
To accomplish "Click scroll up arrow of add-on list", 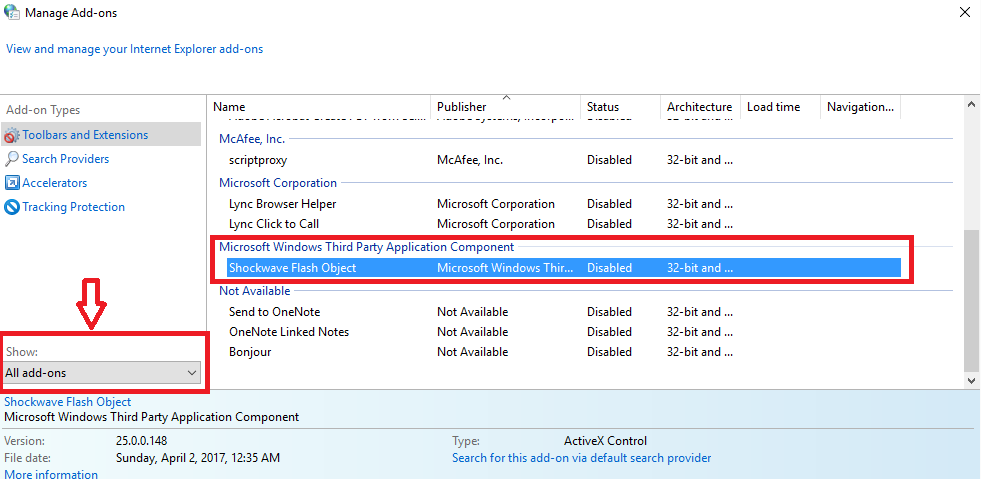I will (972, 104).
